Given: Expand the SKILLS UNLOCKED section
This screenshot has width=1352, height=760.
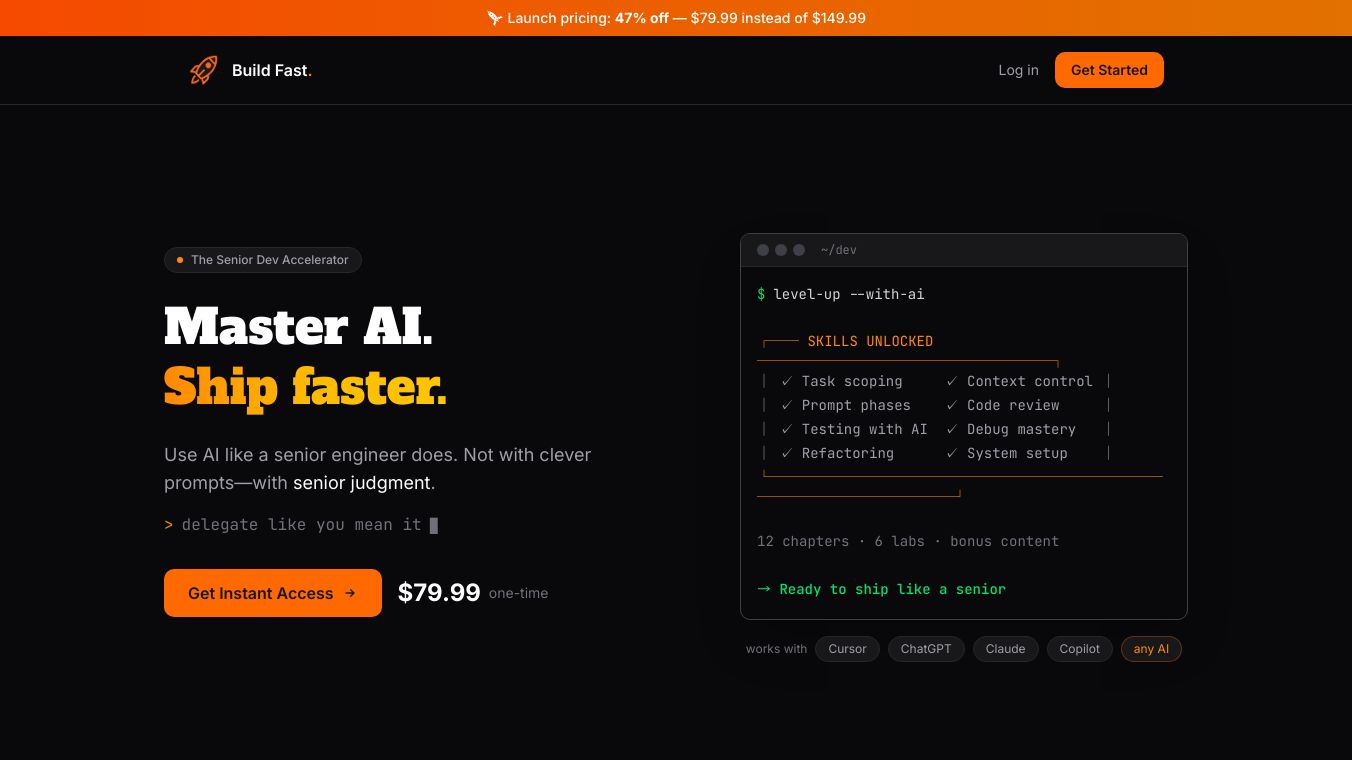Looking at the screenshot, I should 869,341.
